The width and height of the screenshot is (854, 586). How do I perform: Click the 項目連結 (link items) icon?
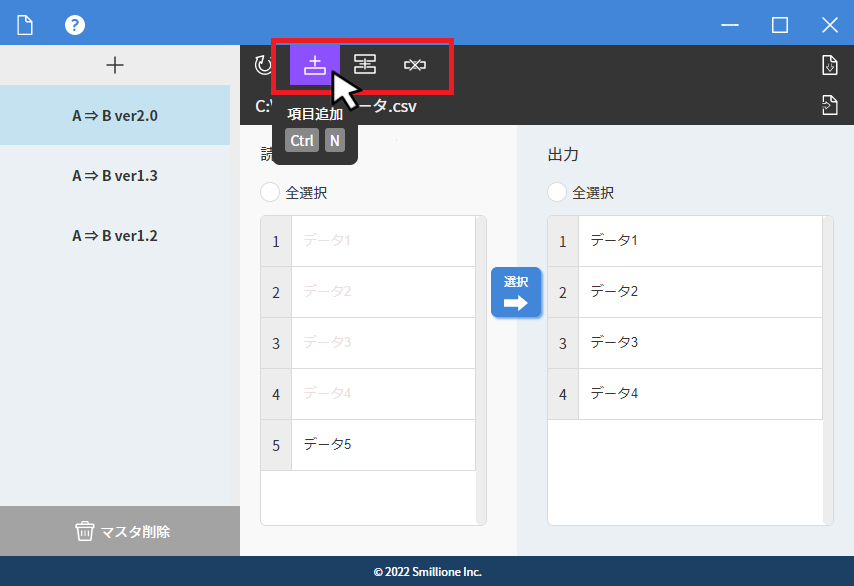[364, 64]
